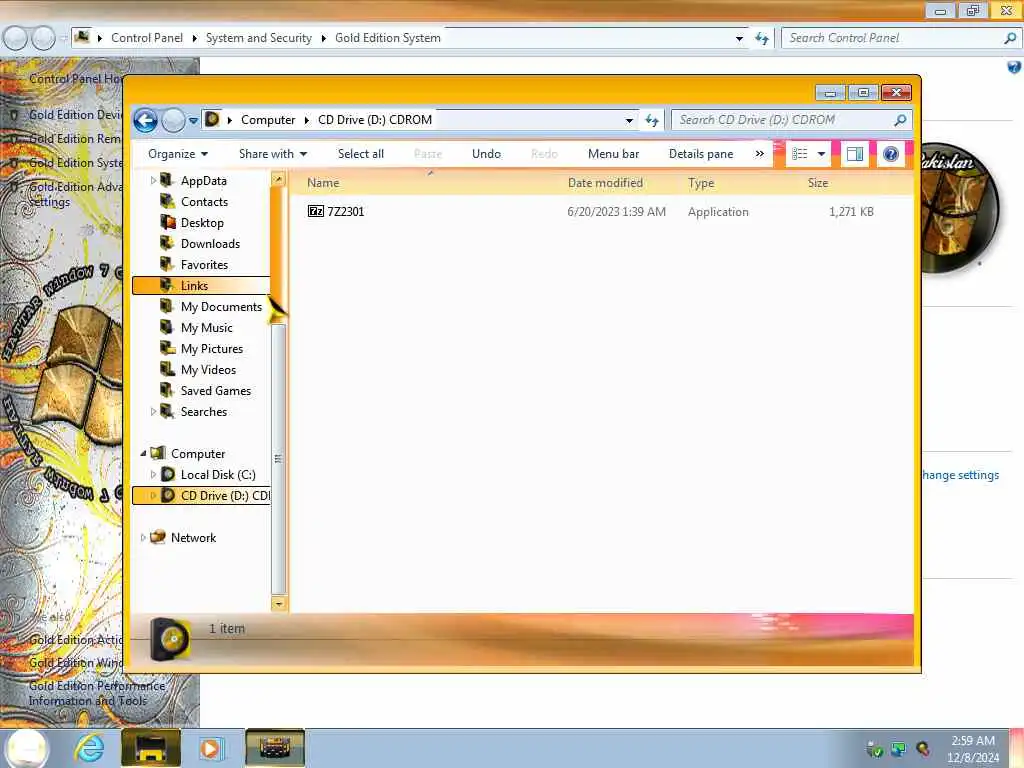Open Saved Games in the navigation tree

(216, 391)
